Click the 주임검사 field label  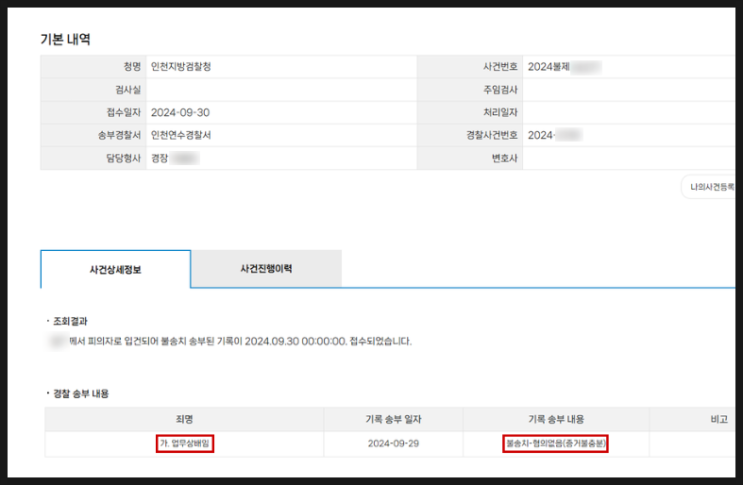[500, 90]
